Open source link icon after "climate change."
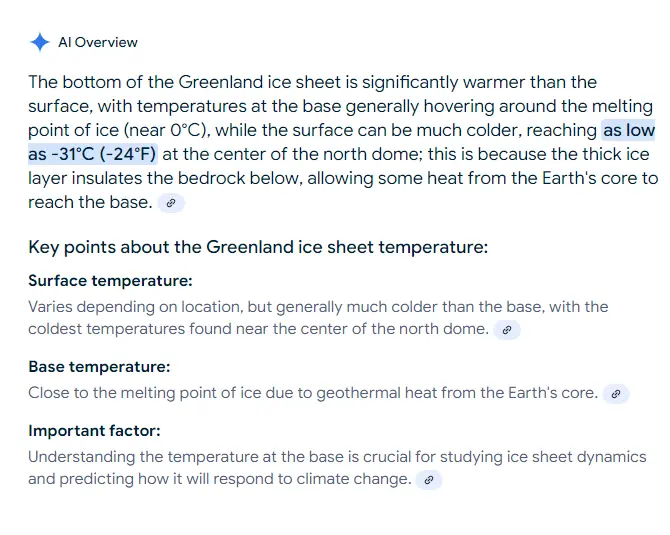This screenshot has height=535, width=670. pos(428,480)
